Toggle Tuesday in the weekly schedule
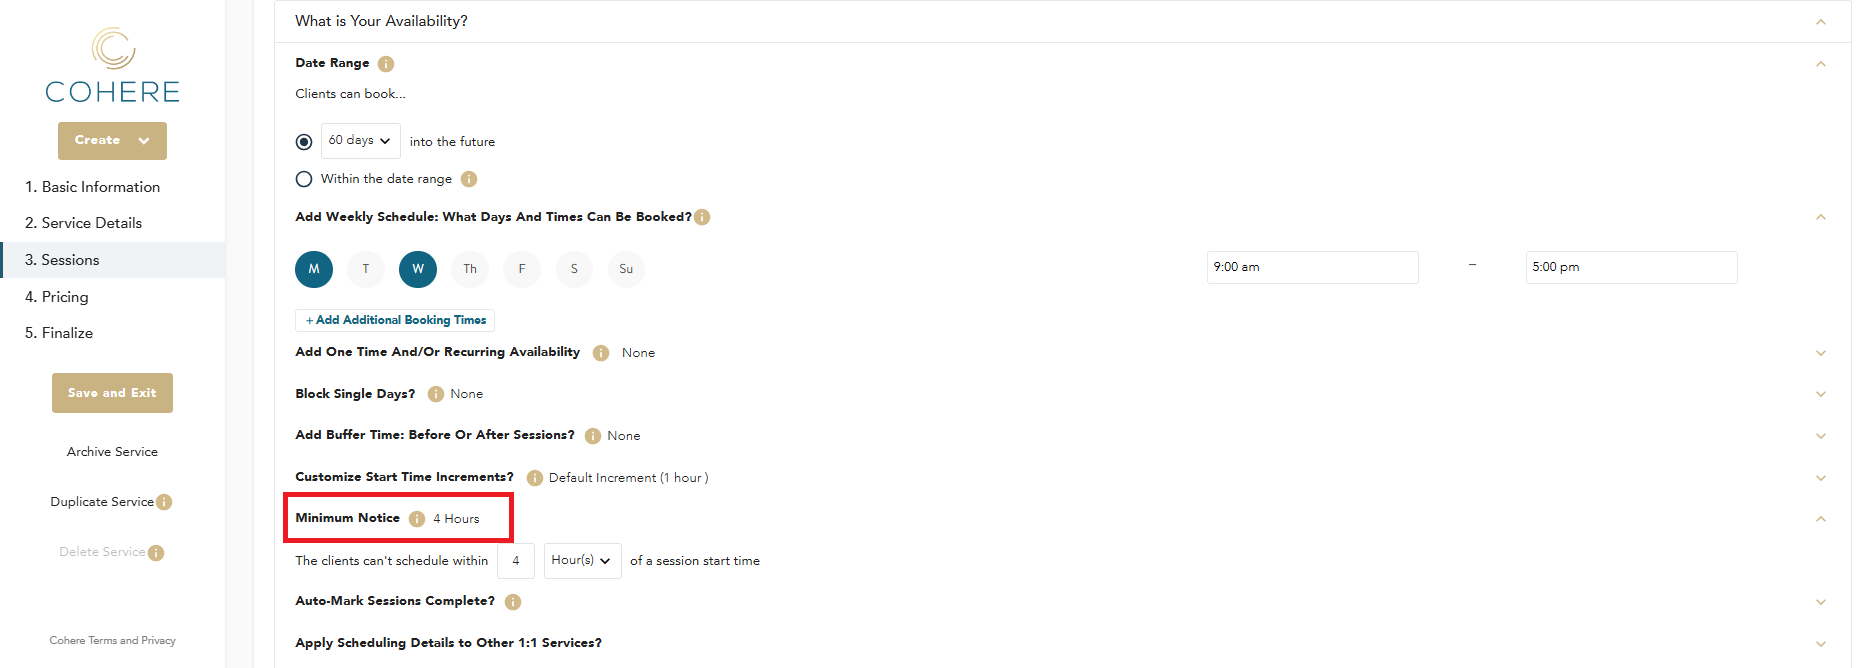The height and width of the screenshot is (668, 1866). point(366,269)
